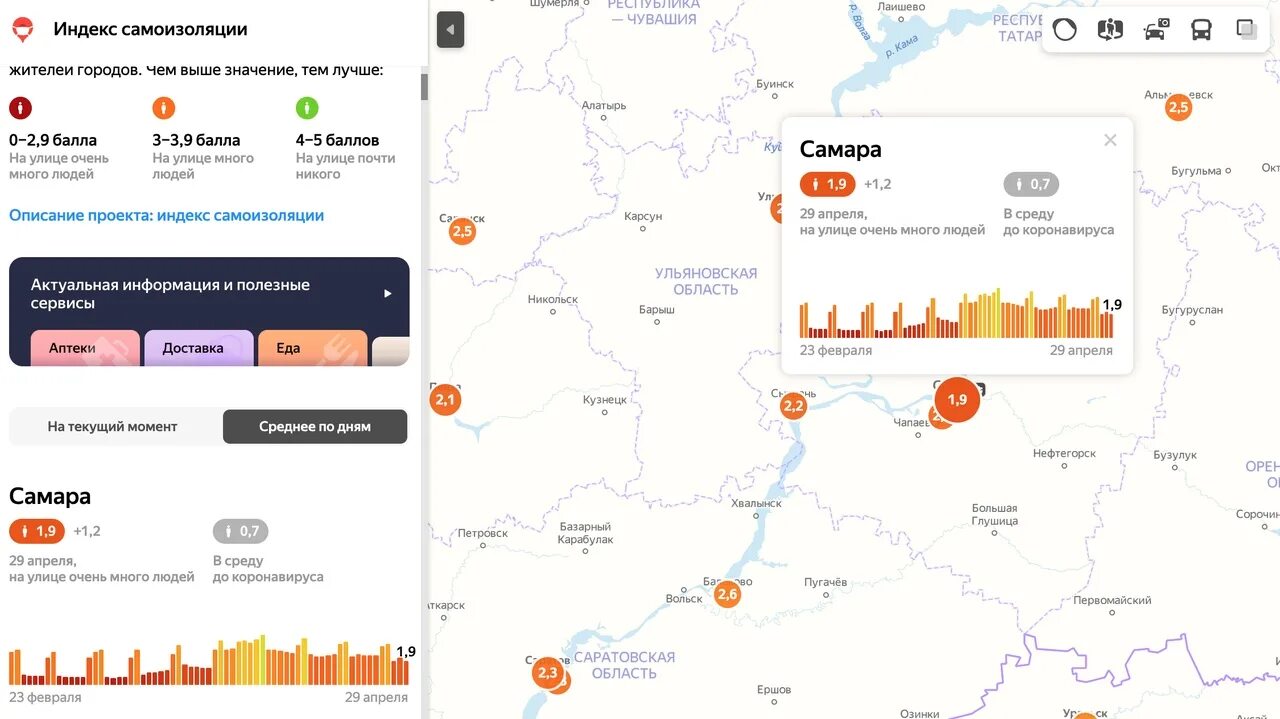
Task: Click the red person icon for 0–2,9 балла
Action: [x=20, y=108]
